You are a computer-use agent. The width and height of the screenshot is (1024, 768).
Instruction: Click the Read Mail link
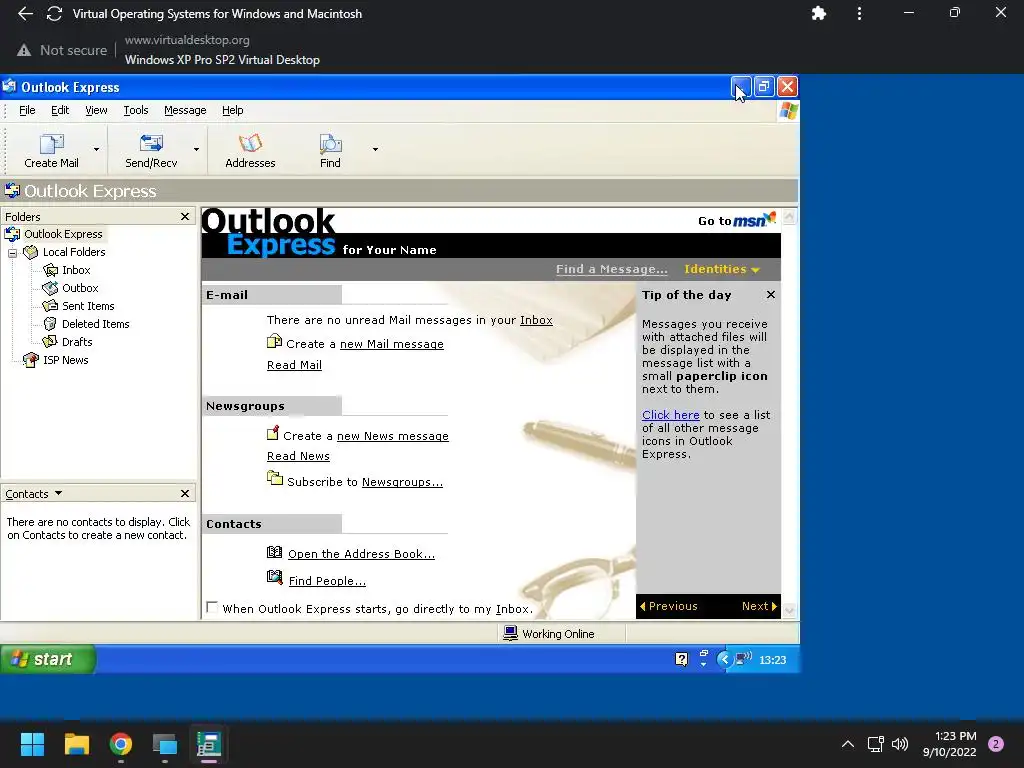(x=294, y=365)
